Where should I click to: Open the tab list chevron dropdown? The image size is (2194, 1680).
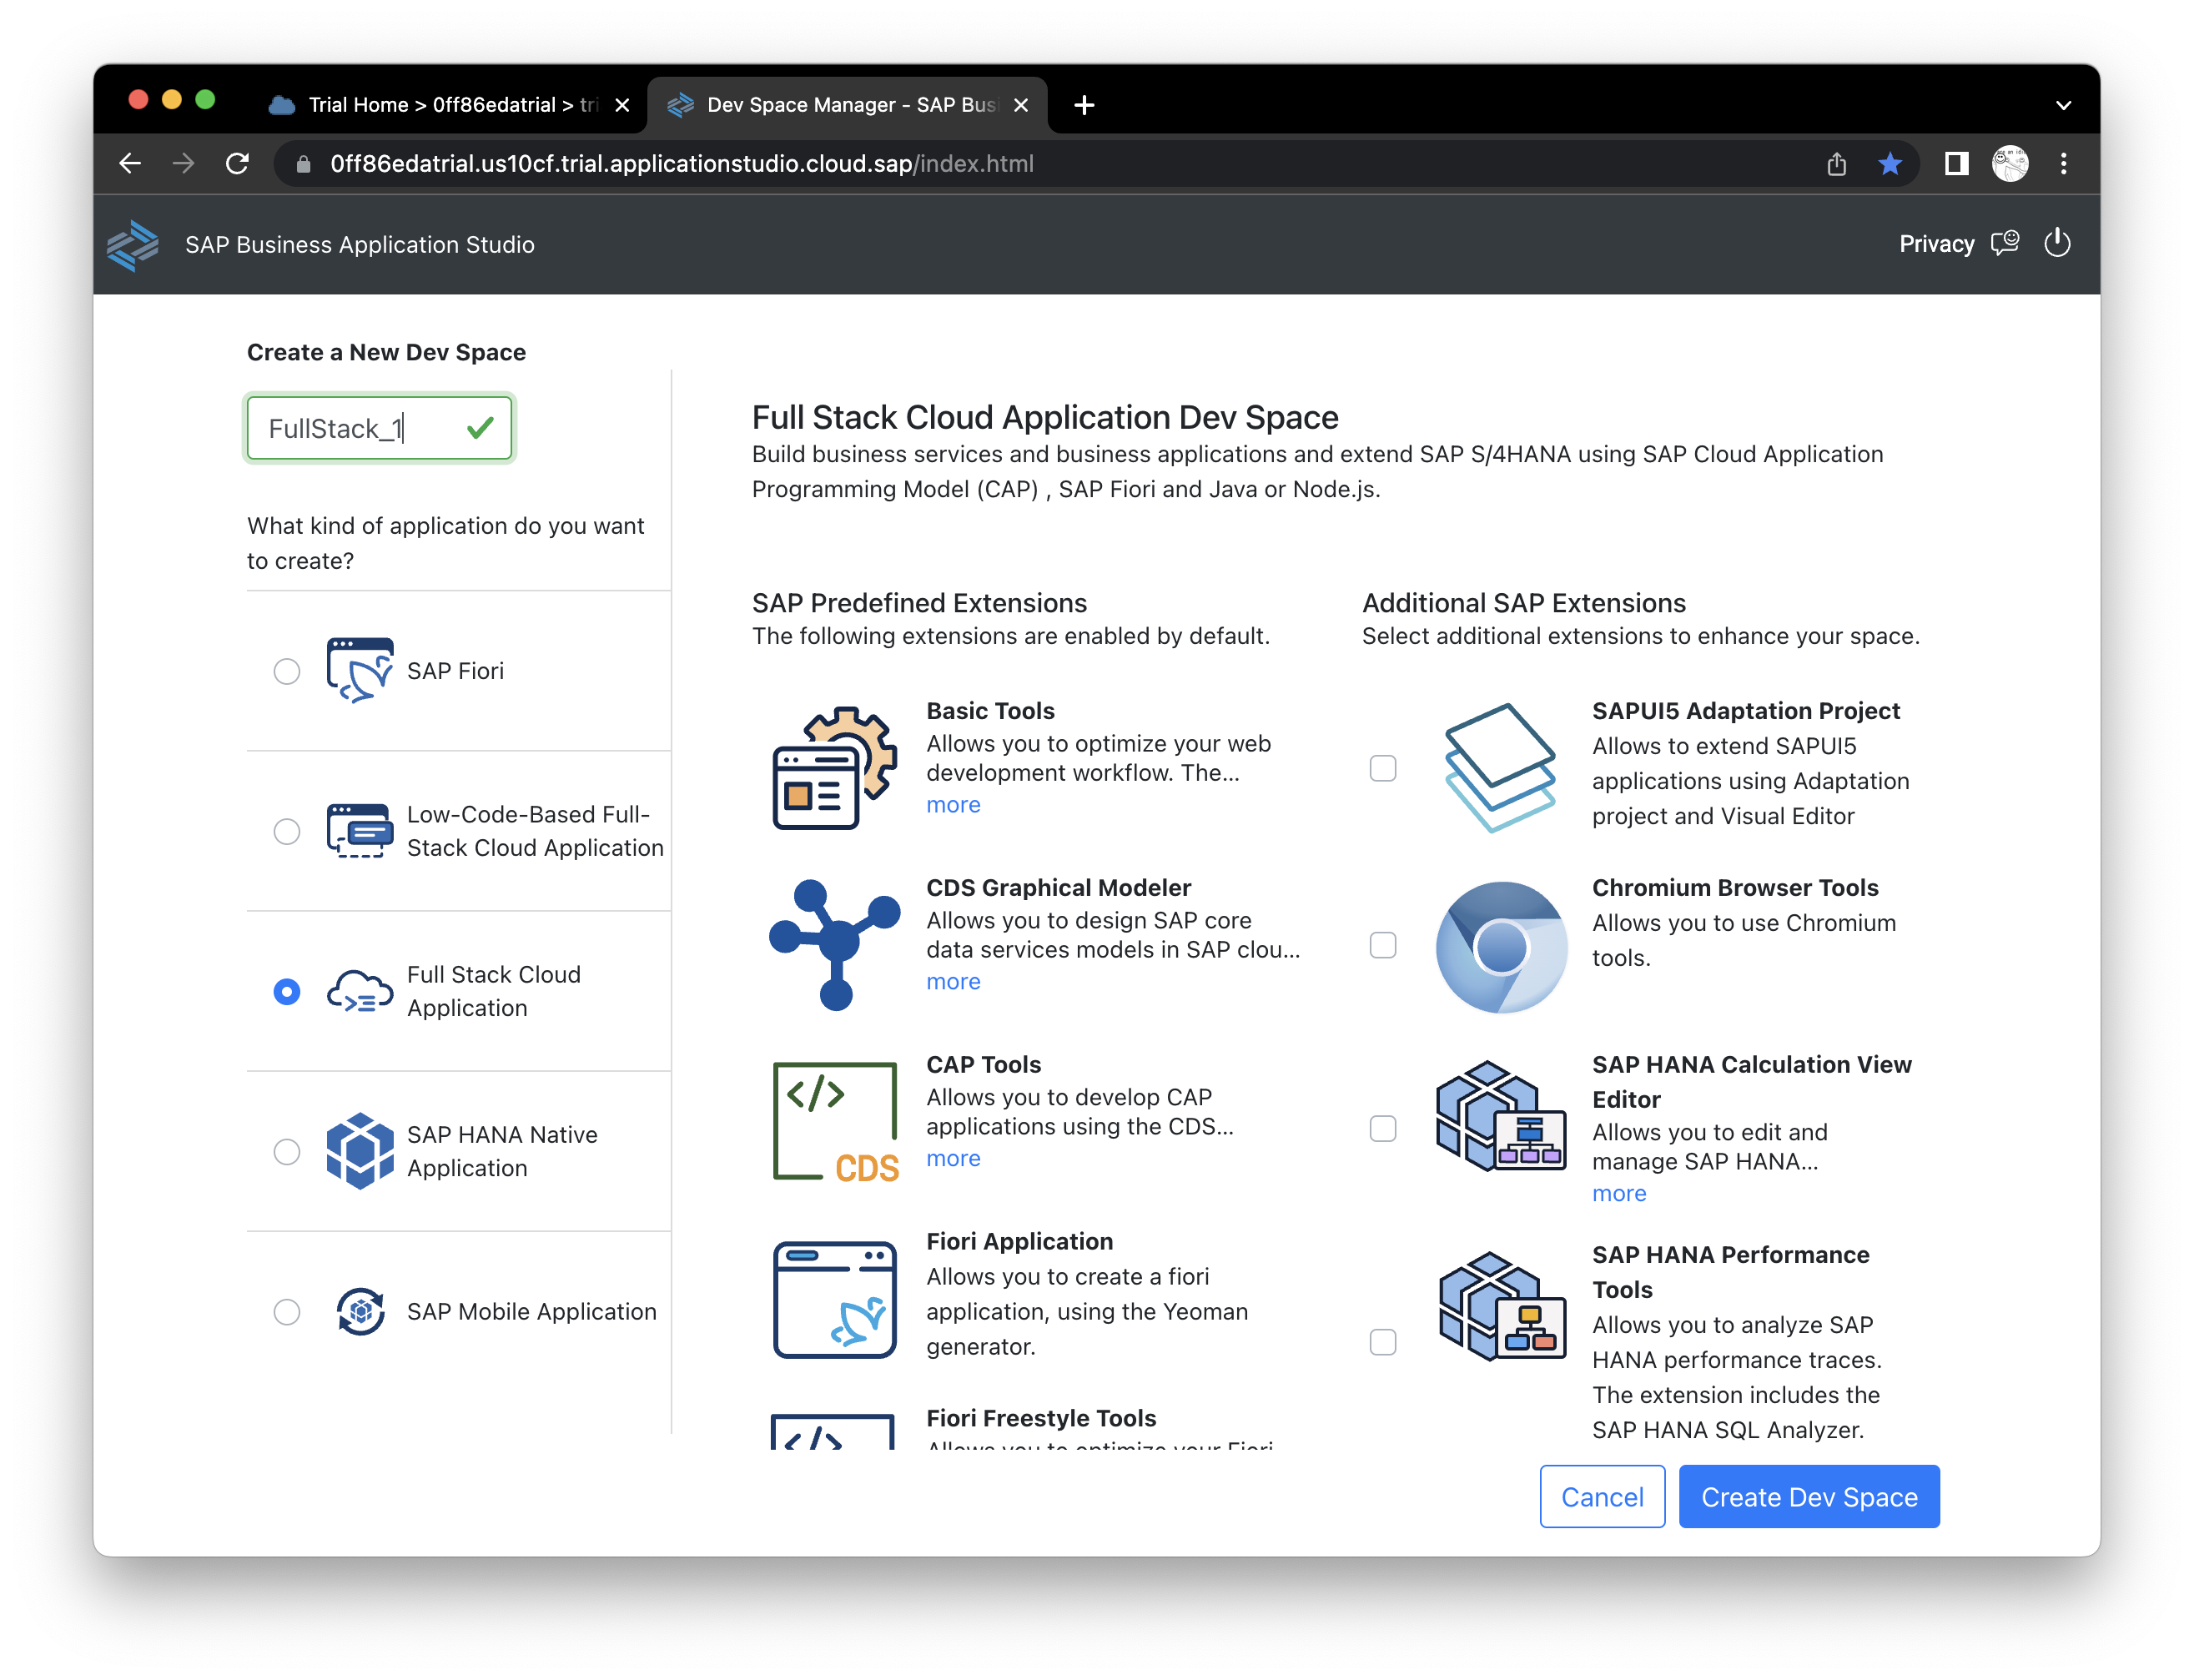click(x=2062, y=105)
